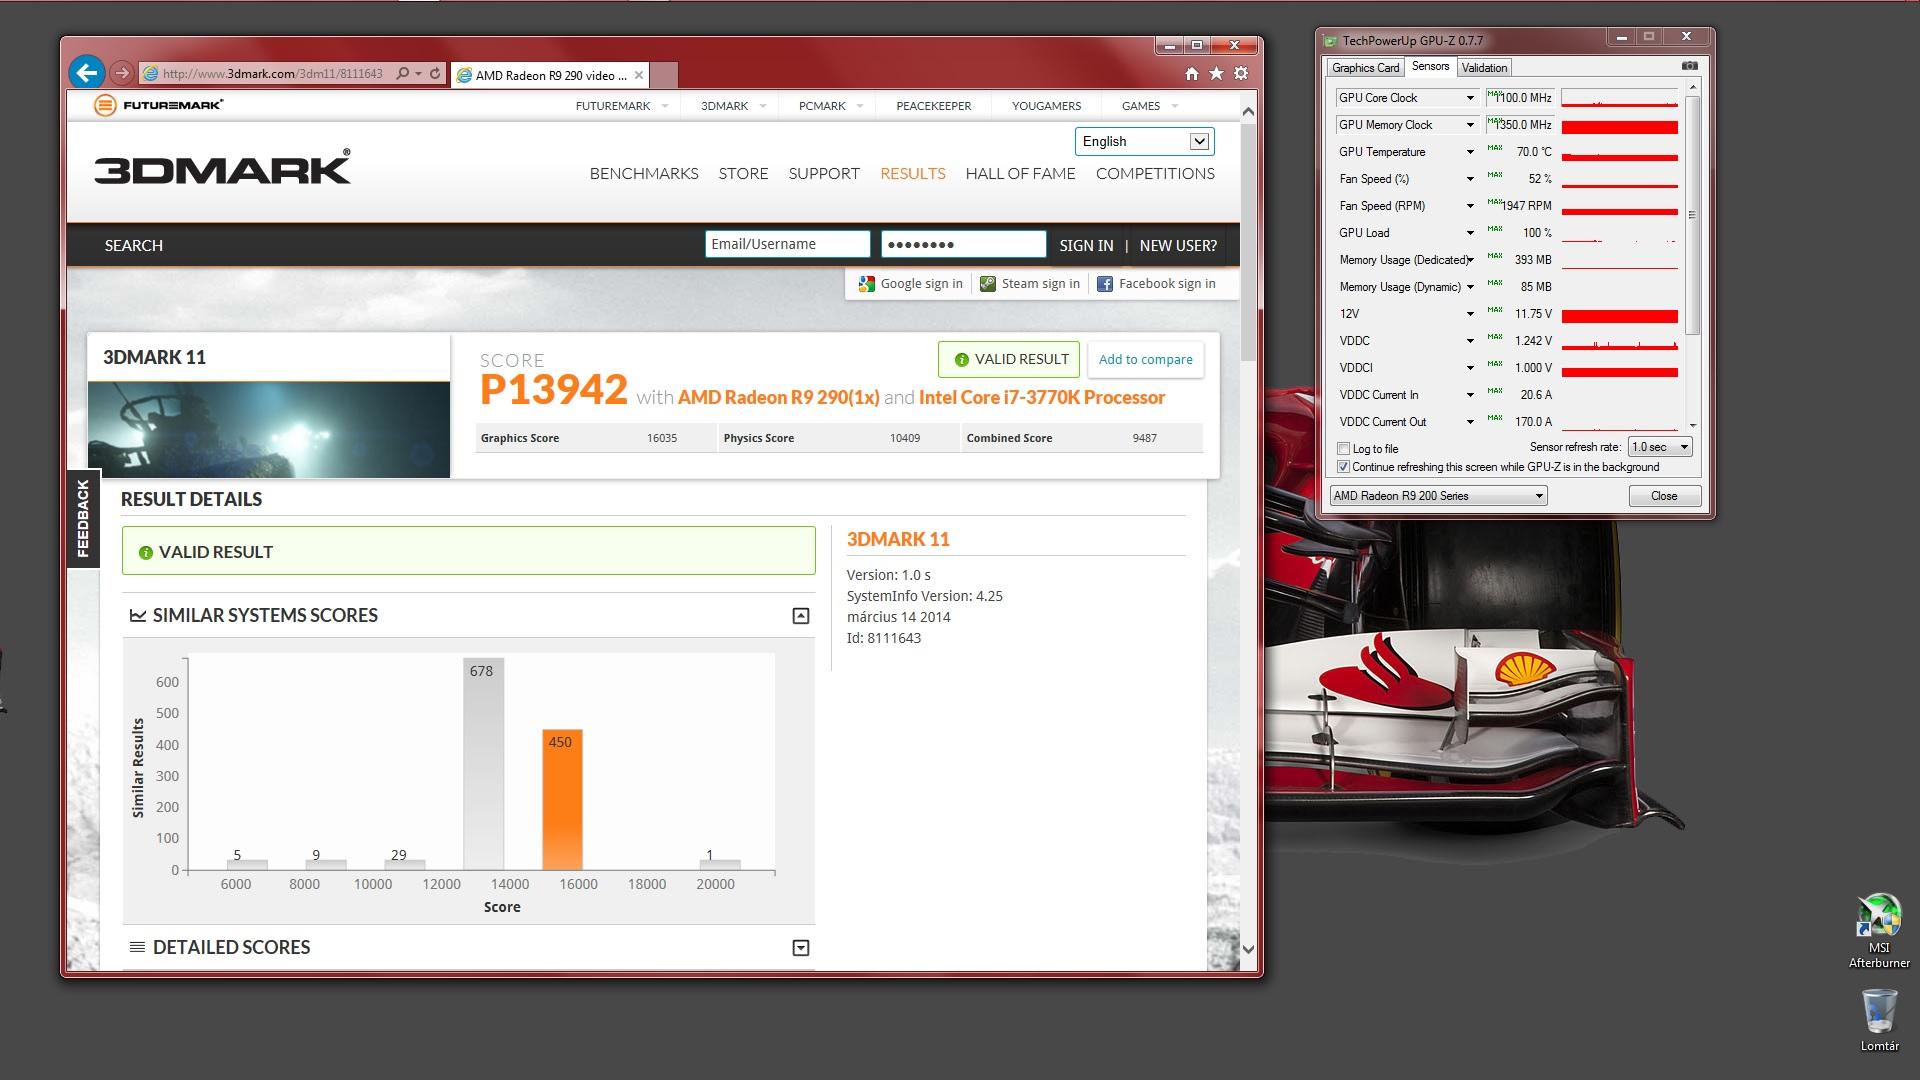The height and width of the screenshot is (1080, 1920).
Task: Enable Log to file checkbox
Action: pos(1344,449)
